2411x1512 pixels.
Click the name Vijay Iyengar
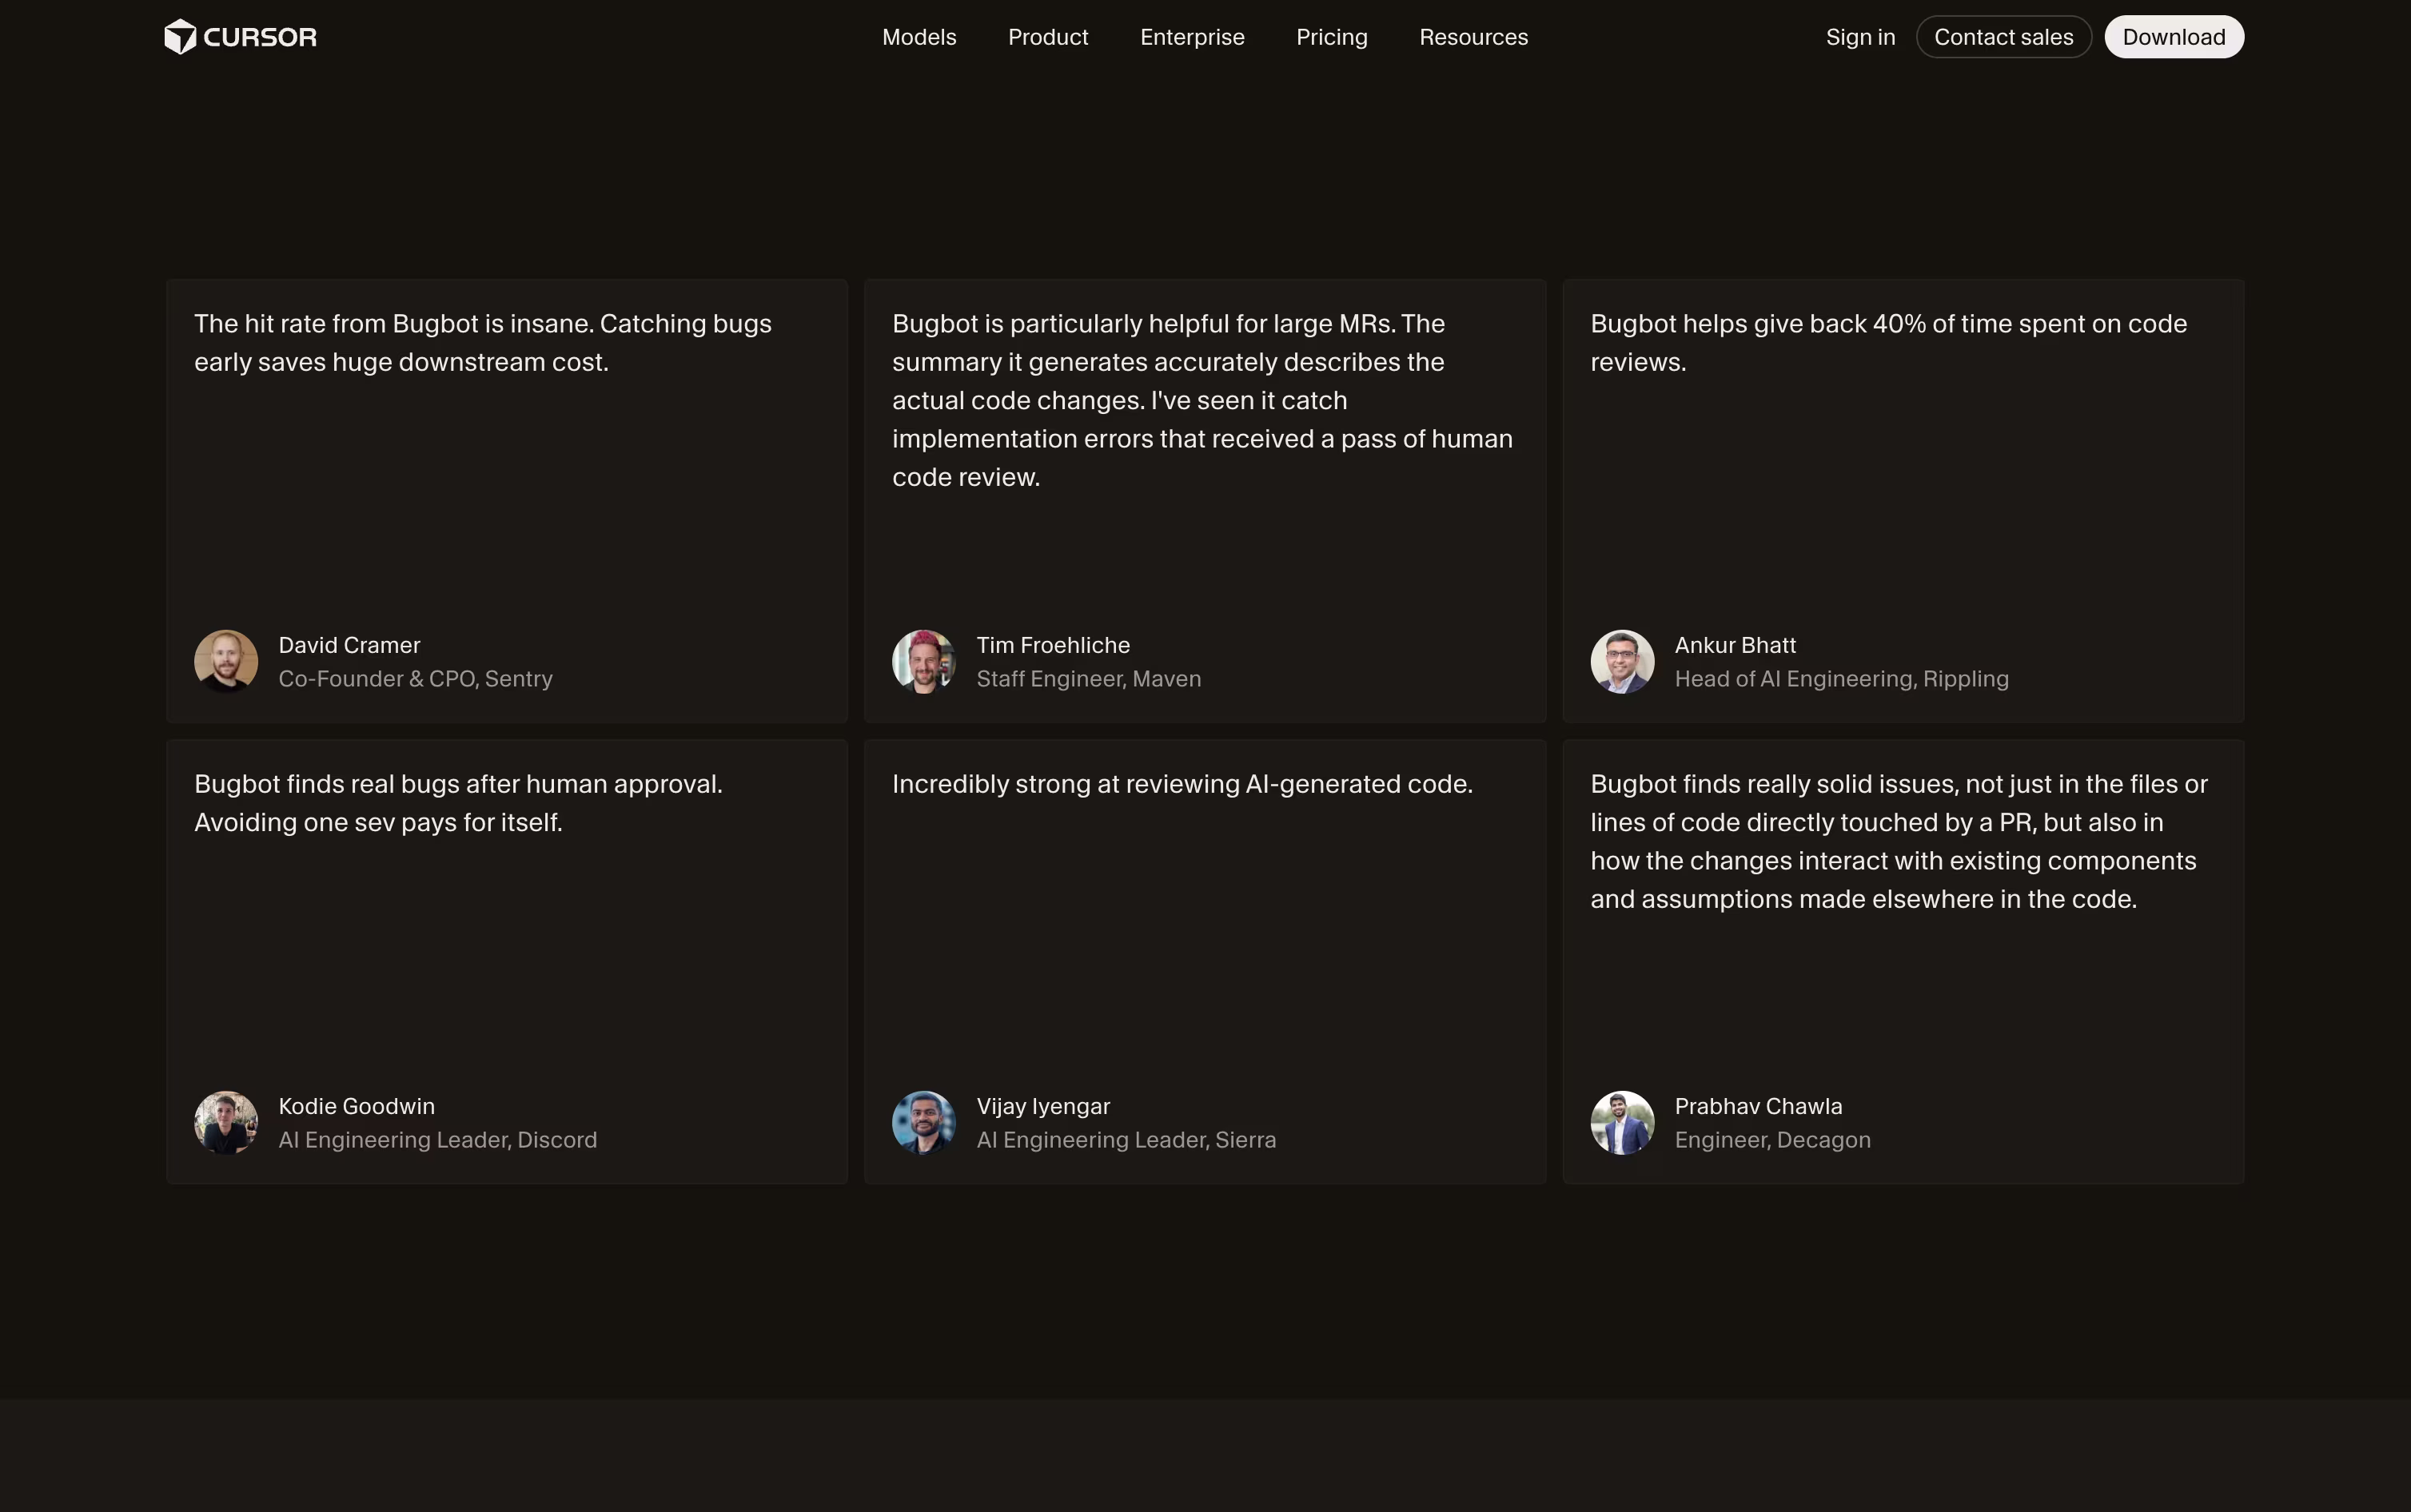[1043, 1106]
